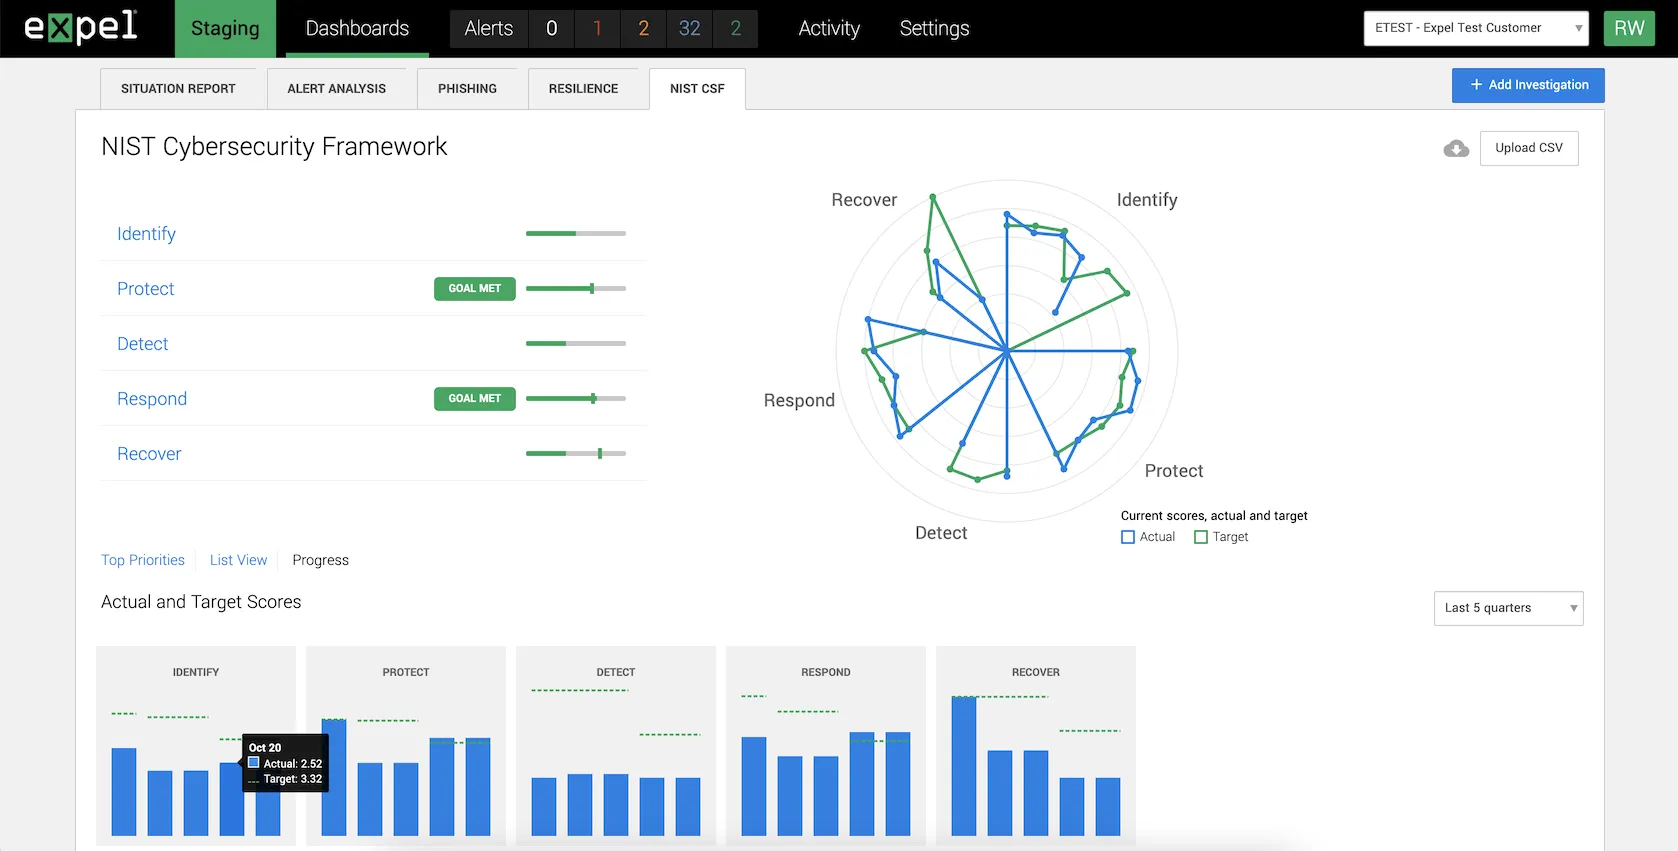Image resolution: width=1678 pixels, height=851 pixels.
Task: Click the cloud download icon
Action: click(x=1456, y=148)
